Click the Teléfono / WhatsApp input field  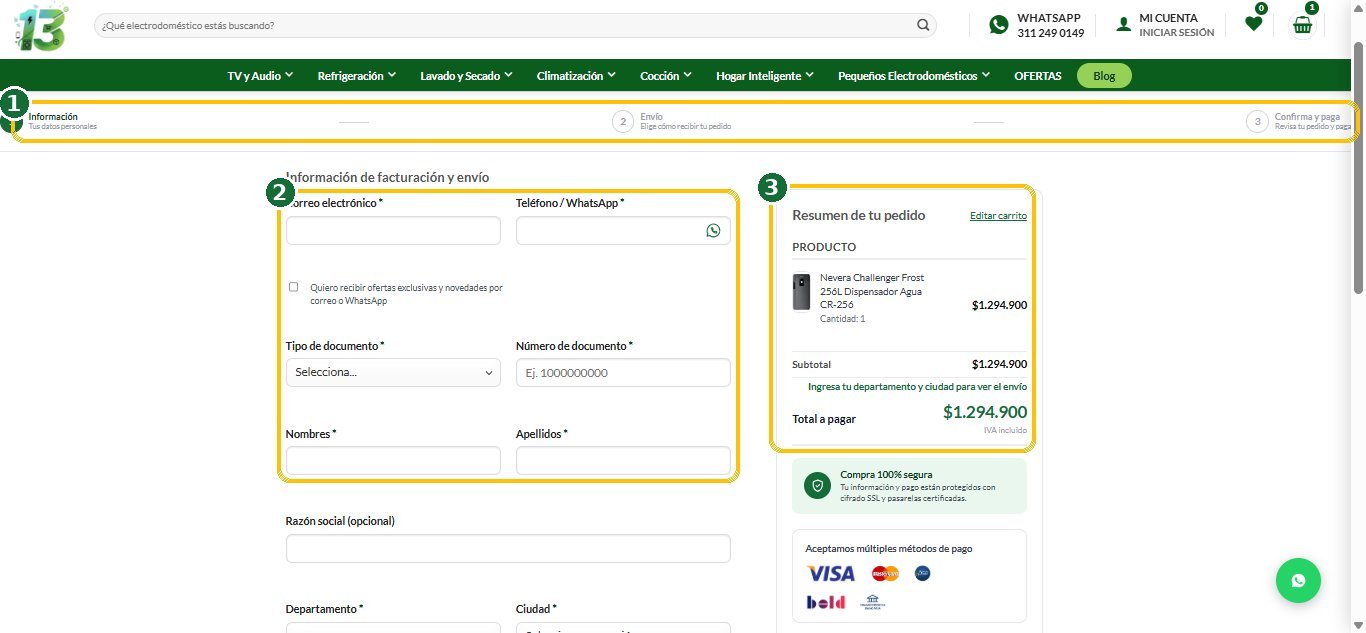(623, 230)
